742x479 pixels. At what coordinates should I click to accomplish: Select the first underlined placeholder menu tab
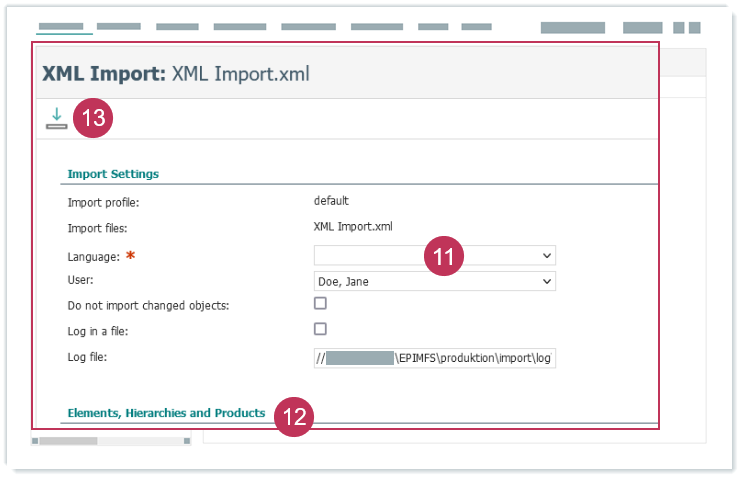point(60,27)
